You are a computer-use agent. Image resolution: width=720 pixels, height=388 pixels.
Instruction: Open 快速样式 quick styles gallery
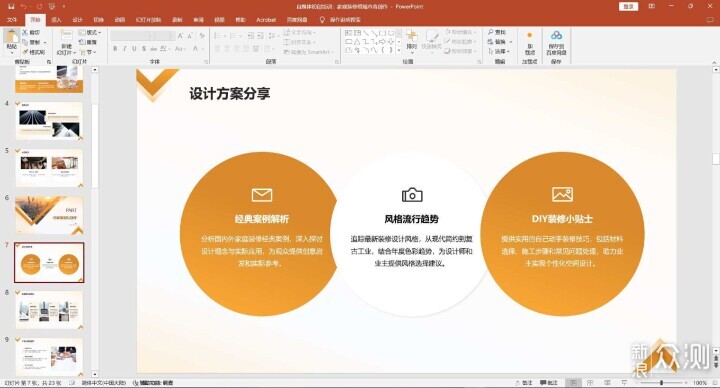(x=431, y=40)
